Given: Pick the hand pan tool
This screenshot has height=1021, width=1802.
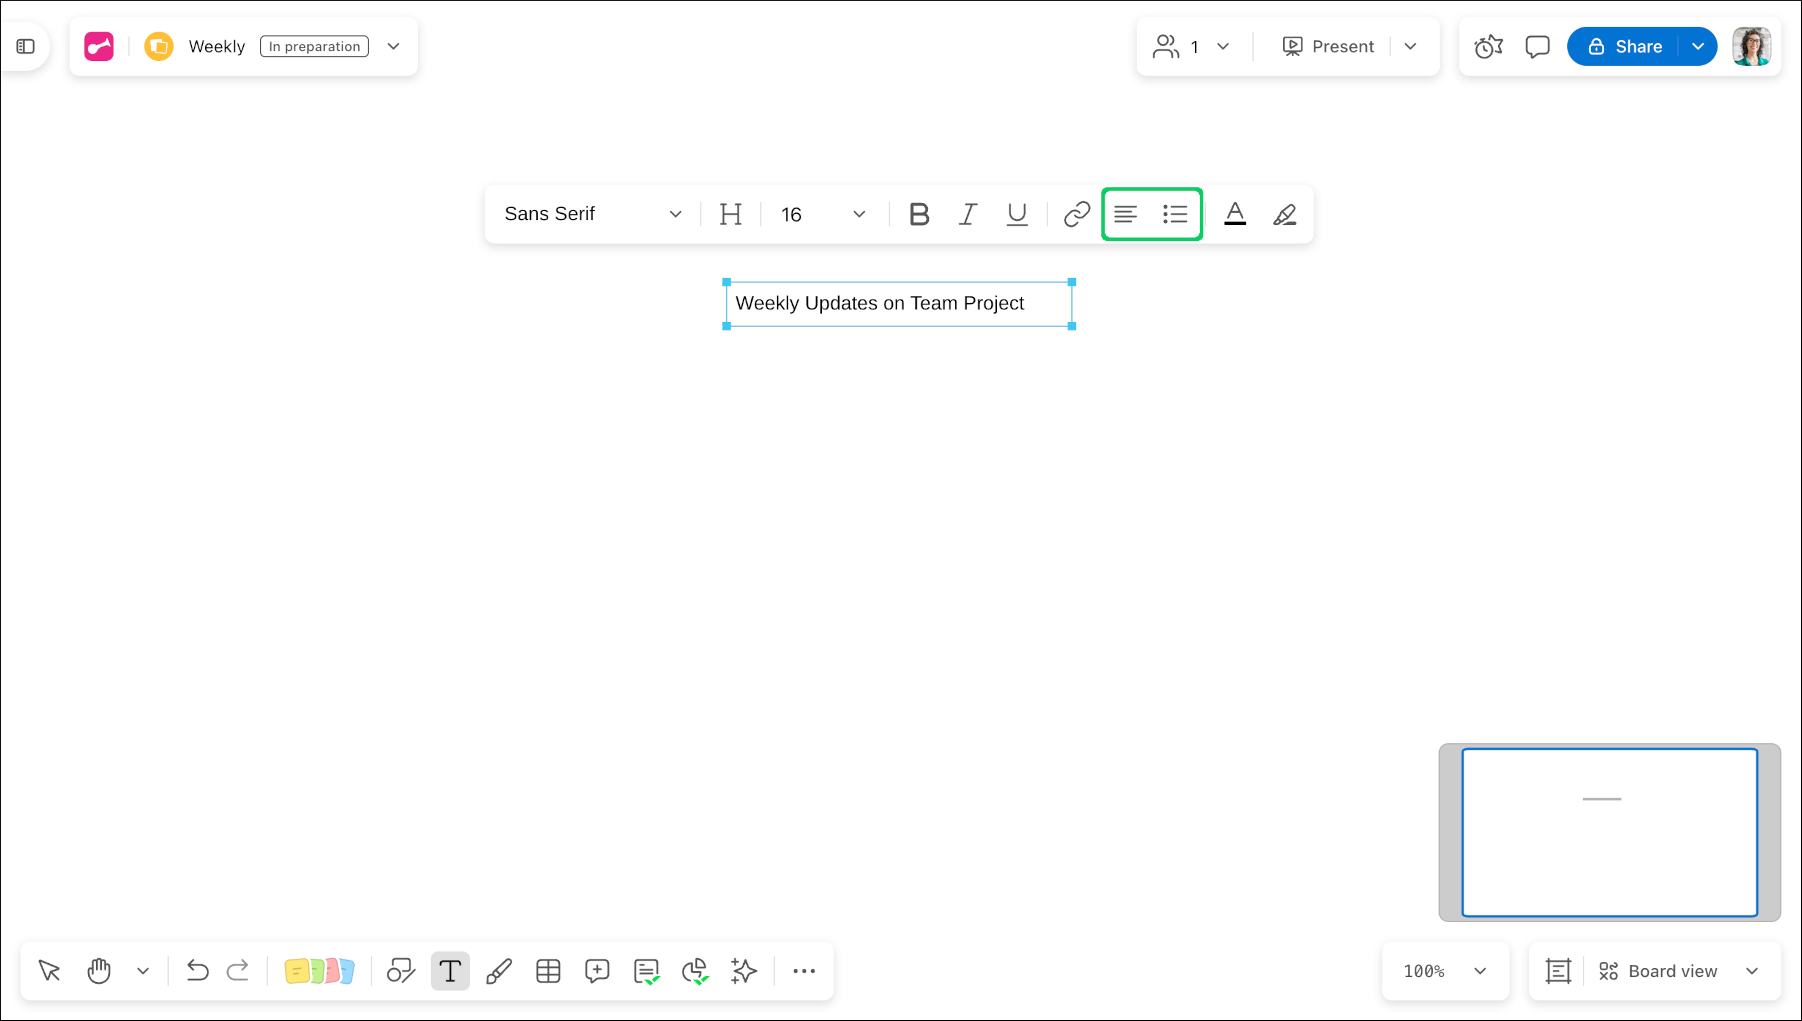Looking at the screenshot, I should (99, 971).
